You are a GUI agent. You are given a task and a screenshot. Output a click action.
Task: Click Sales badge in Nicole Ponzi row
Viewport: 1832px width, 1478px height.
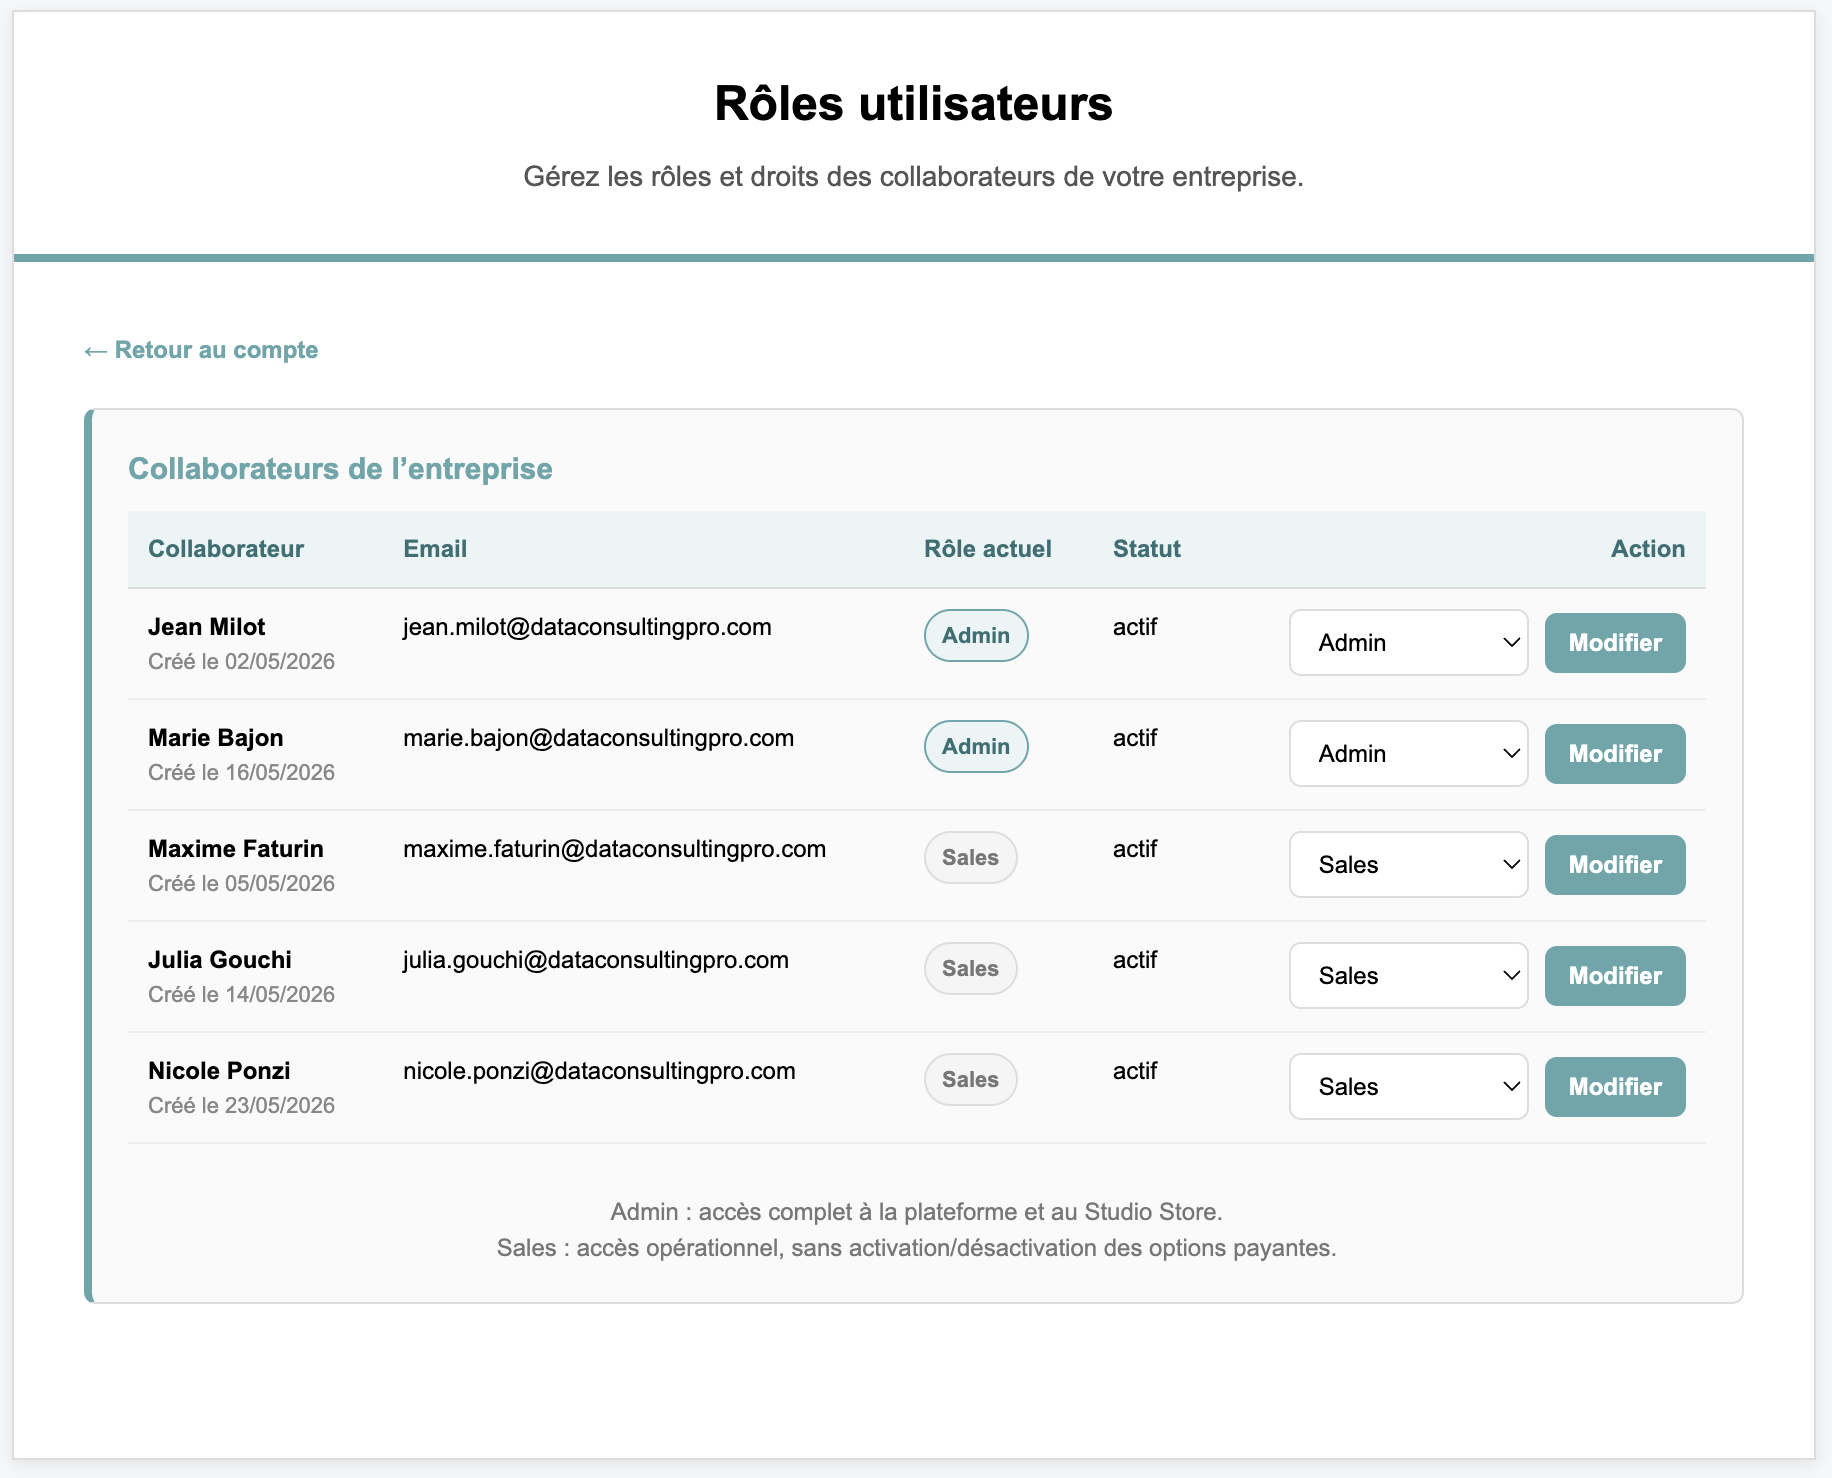(x=970, y=1080)
